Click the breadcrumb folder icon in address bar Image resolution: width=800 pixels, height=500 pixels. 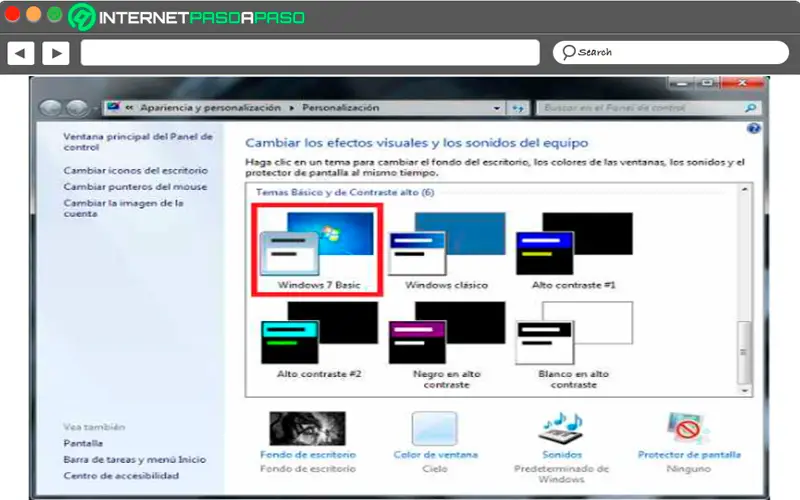coord(113,107)
